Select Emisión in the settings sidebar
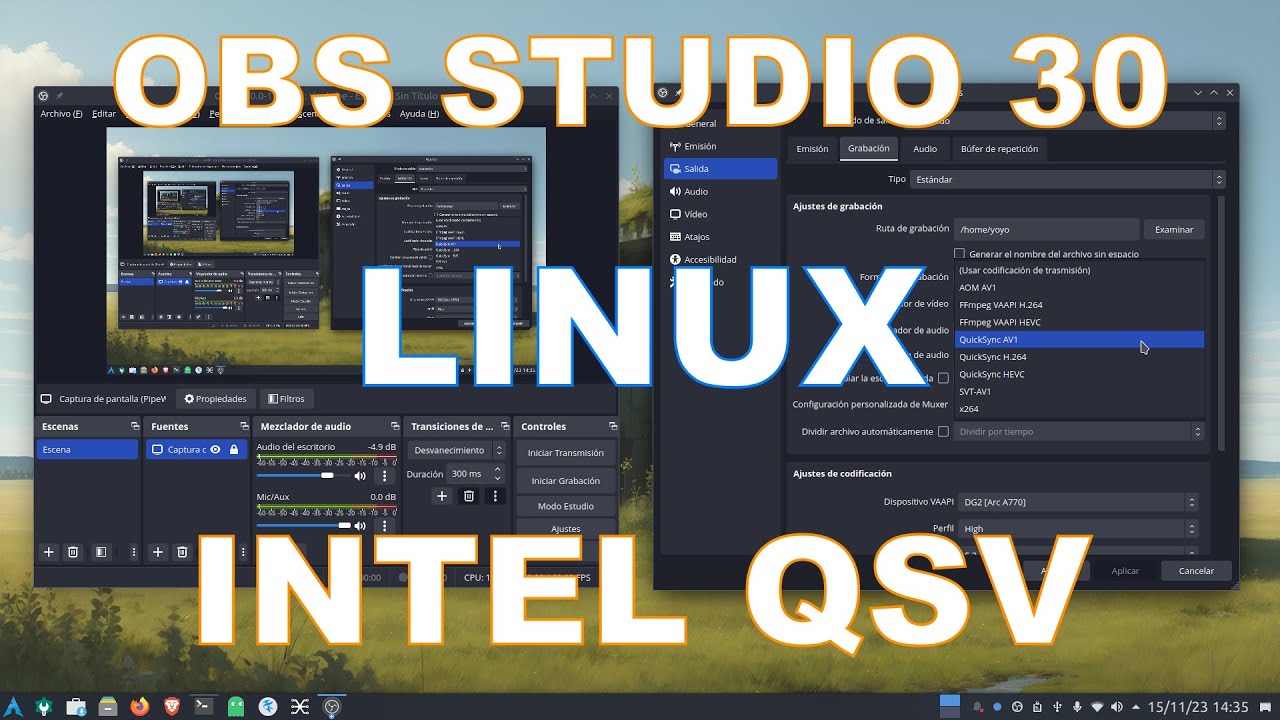 (x=721, y=146)
